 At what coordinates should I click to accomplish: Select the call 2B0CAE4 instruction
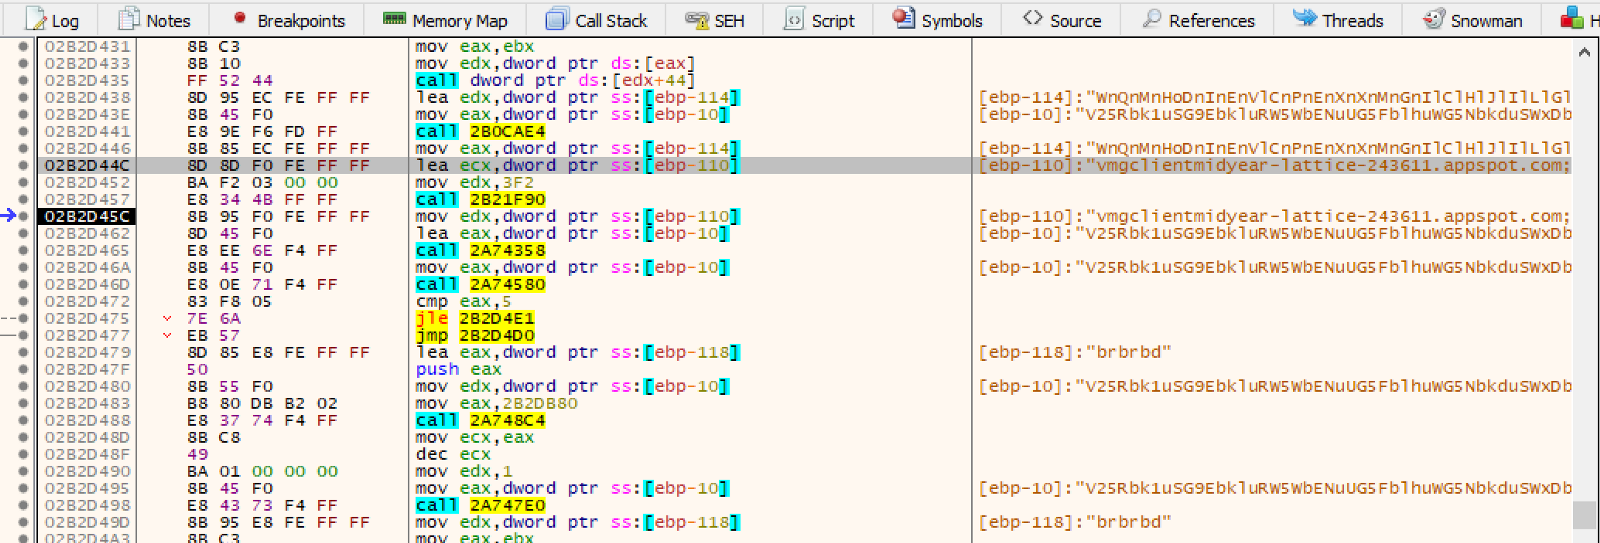point(481,132)
